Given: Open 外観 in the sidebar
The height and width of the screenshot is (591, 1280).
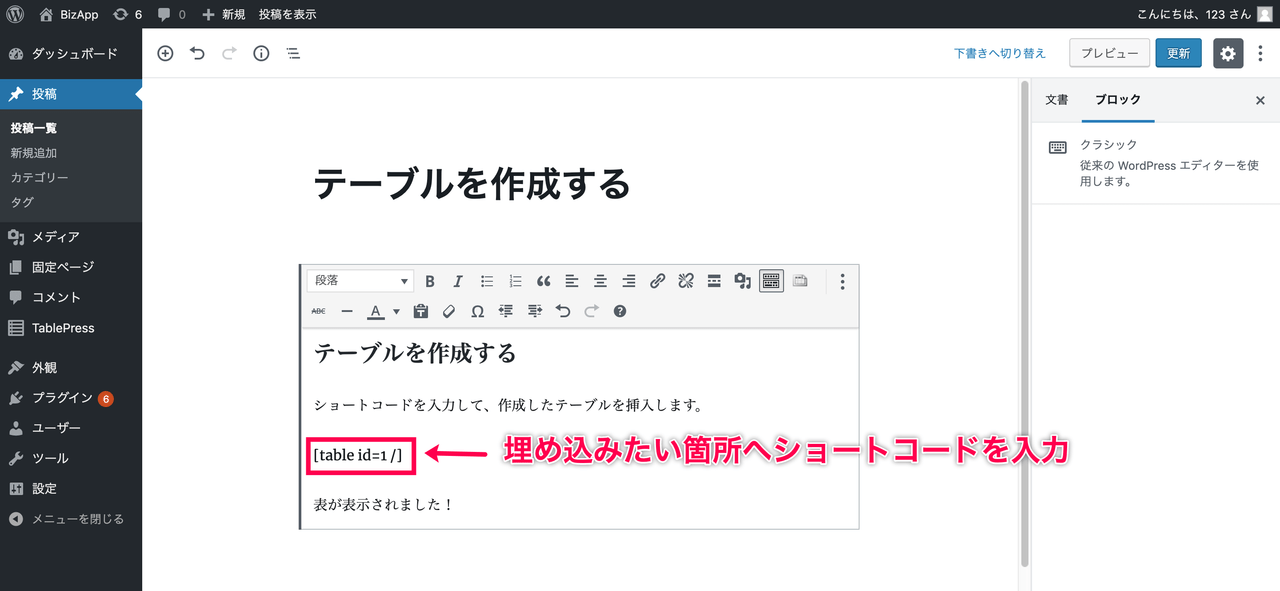Looking at the screenshot, I should tap(71, 368).
